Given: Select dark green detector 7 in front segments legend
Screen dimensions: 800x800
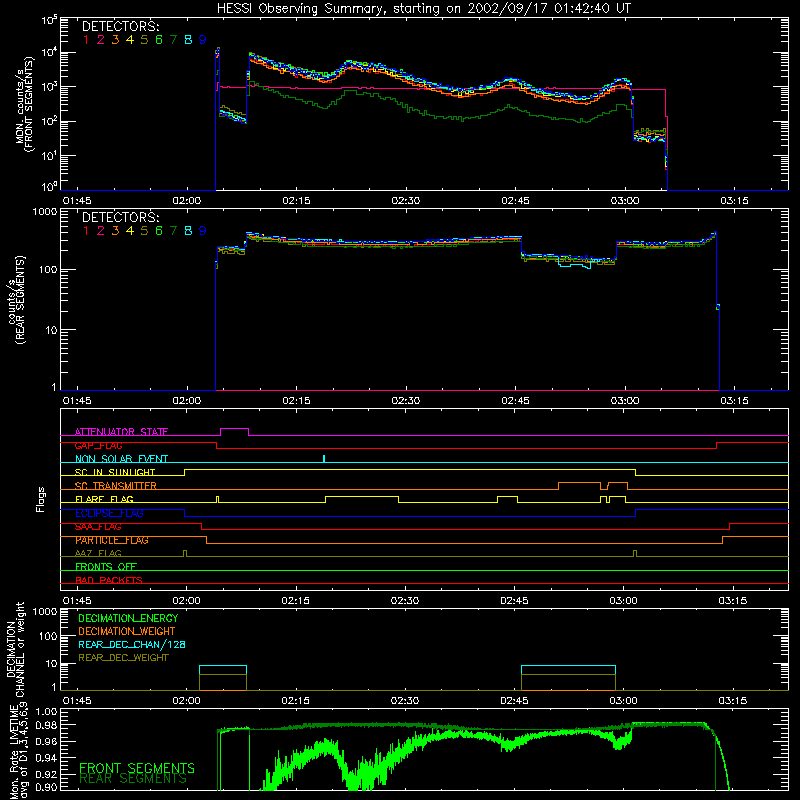Looking at the screenshot, I should (173, 40).
